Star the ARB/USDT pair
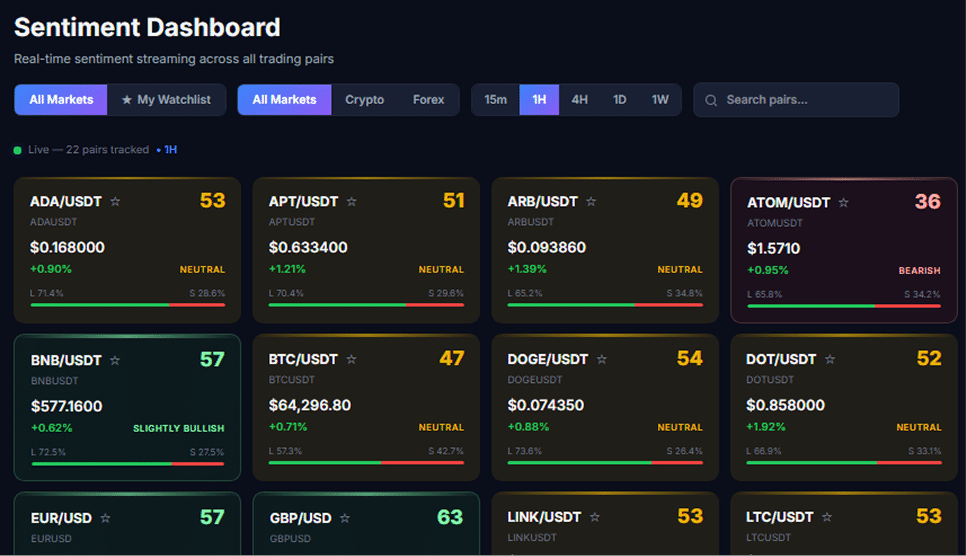The image size is (966, 556). (x=591, y=202)
